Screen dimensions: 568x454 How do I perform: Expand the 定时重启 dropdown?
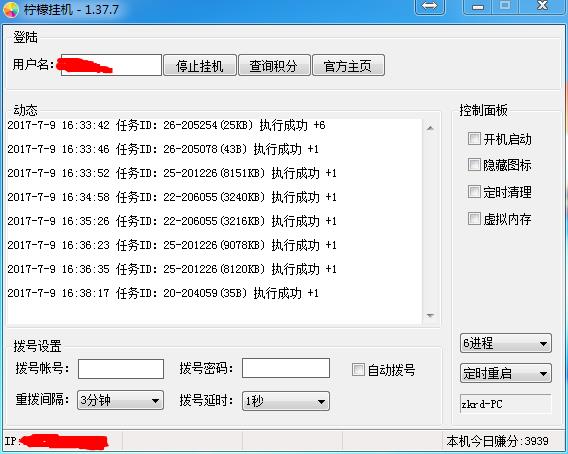click(x=506, y=373)
